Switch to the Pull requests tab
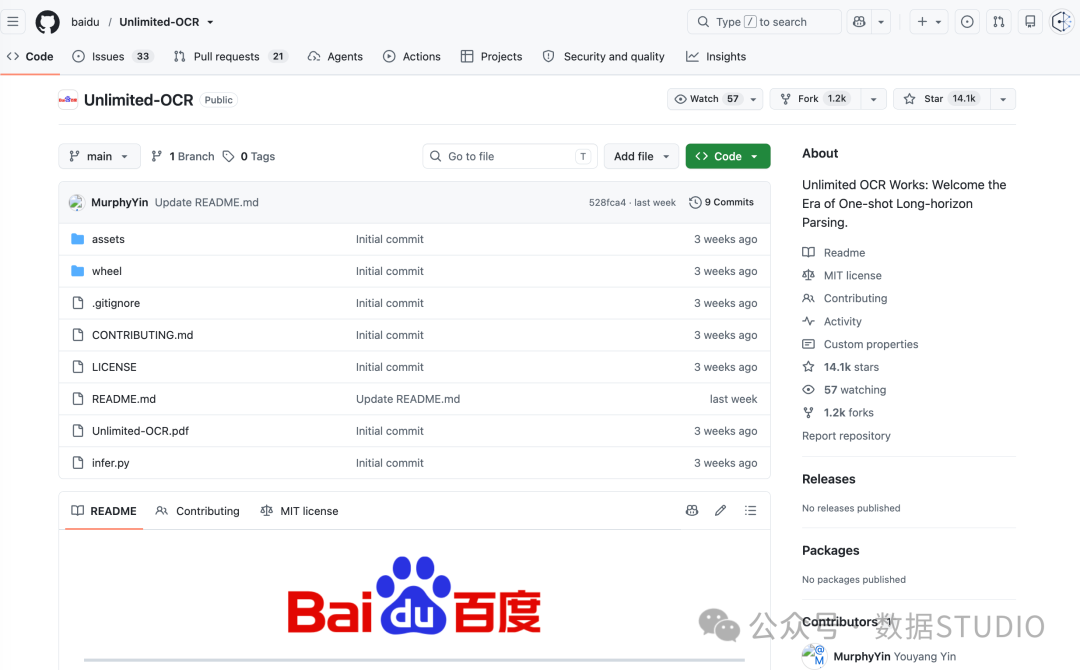The height and width of the screenshot is (670, 1080). click(x=229, y=56)
